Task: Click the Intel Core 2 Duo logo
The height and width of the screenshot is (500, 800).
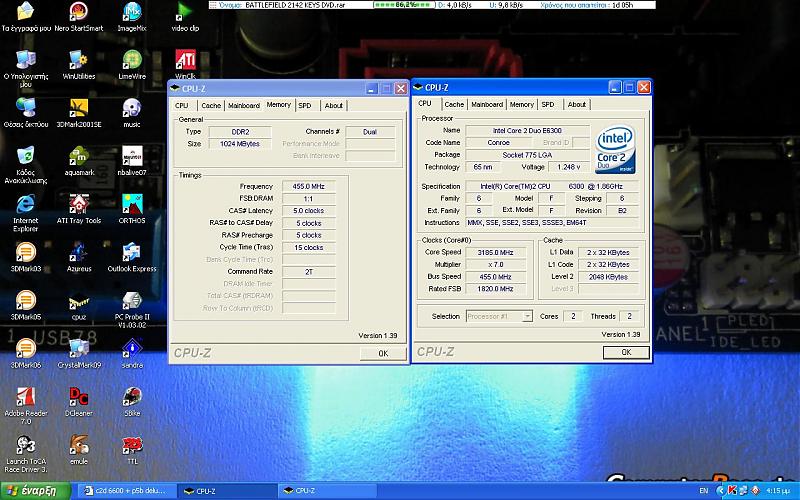Action: coord(615,149)
